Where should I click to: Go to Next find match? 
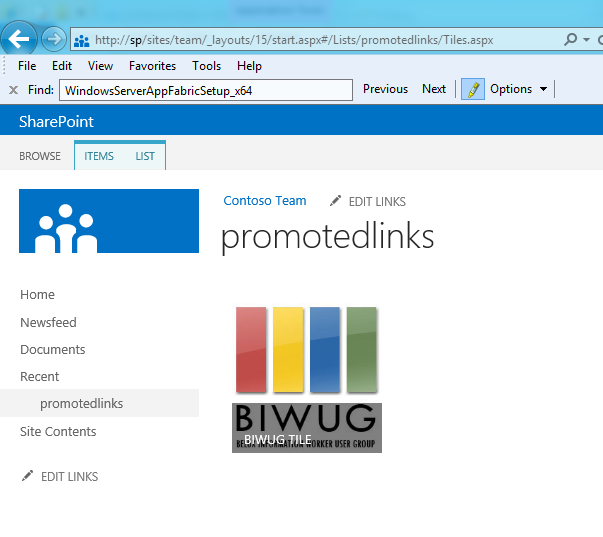click(434, 89)
